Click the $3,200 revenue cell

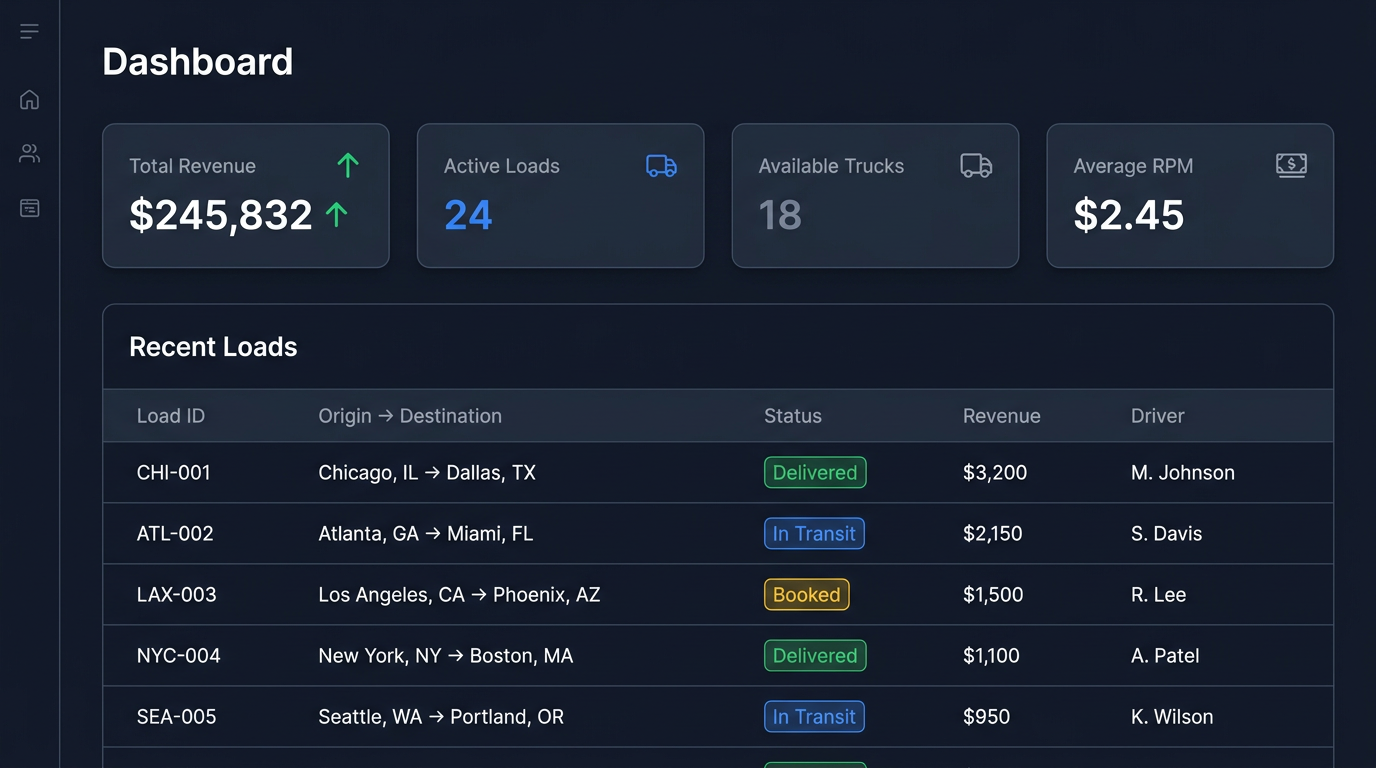pyautogui.click(x=995, y=473)
